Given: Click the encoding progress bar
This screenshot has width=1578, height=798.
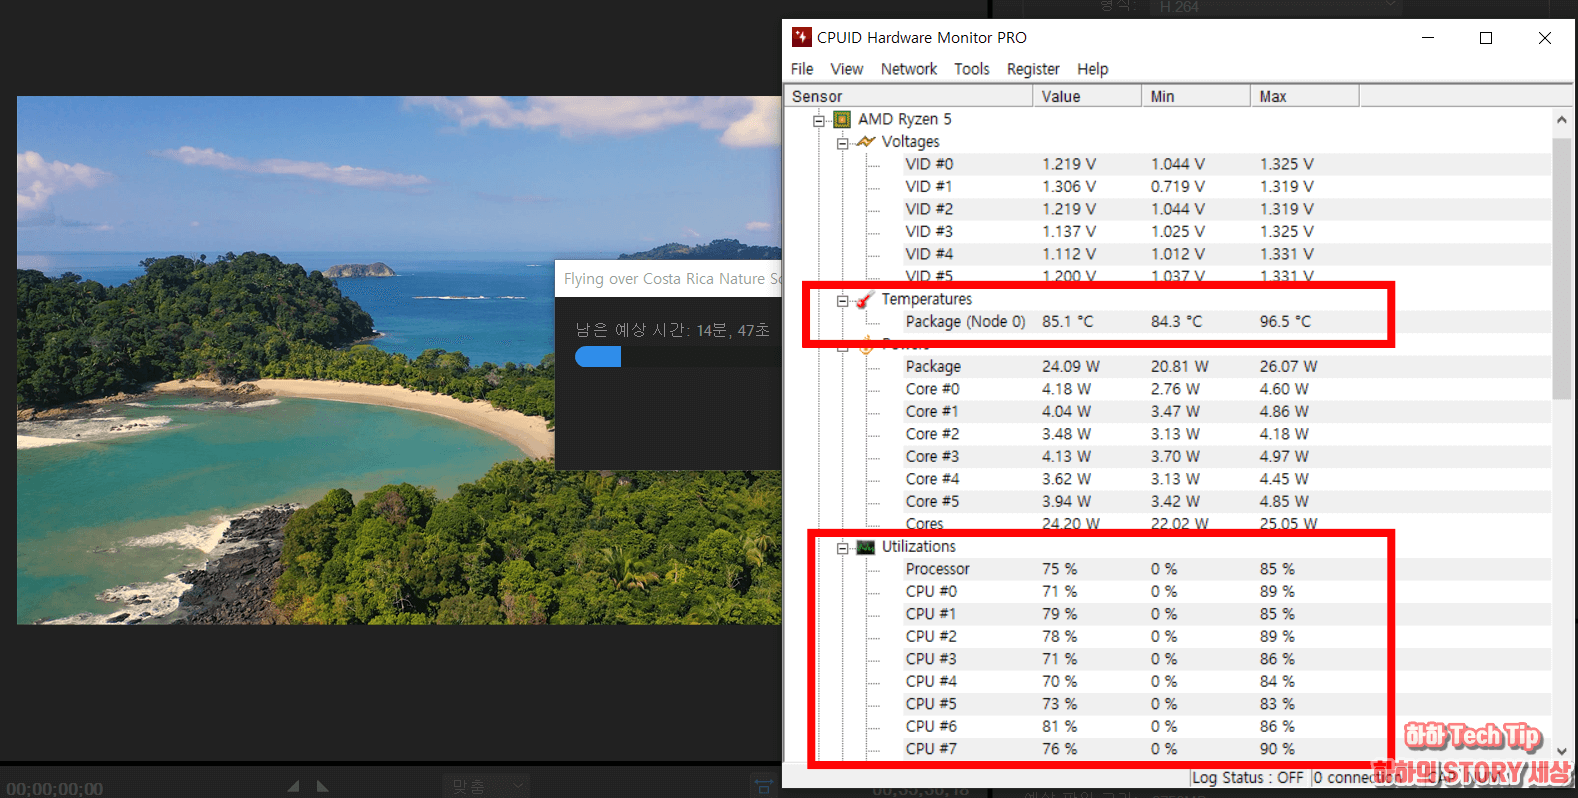Looking at the screenshot, I should [x=678, y=357].
